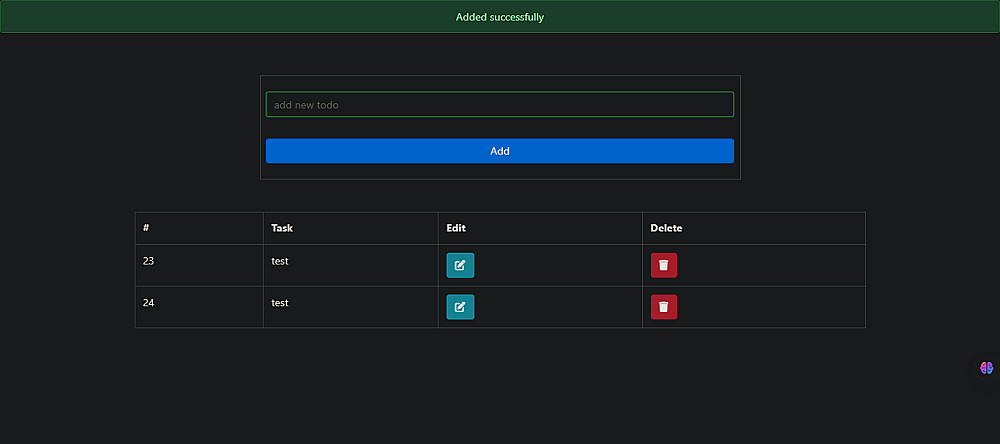Click the "Added successfully" green alert banner
Image resolution: width=1000 pixels, height=444 pixels.
[x=500, y=17]
